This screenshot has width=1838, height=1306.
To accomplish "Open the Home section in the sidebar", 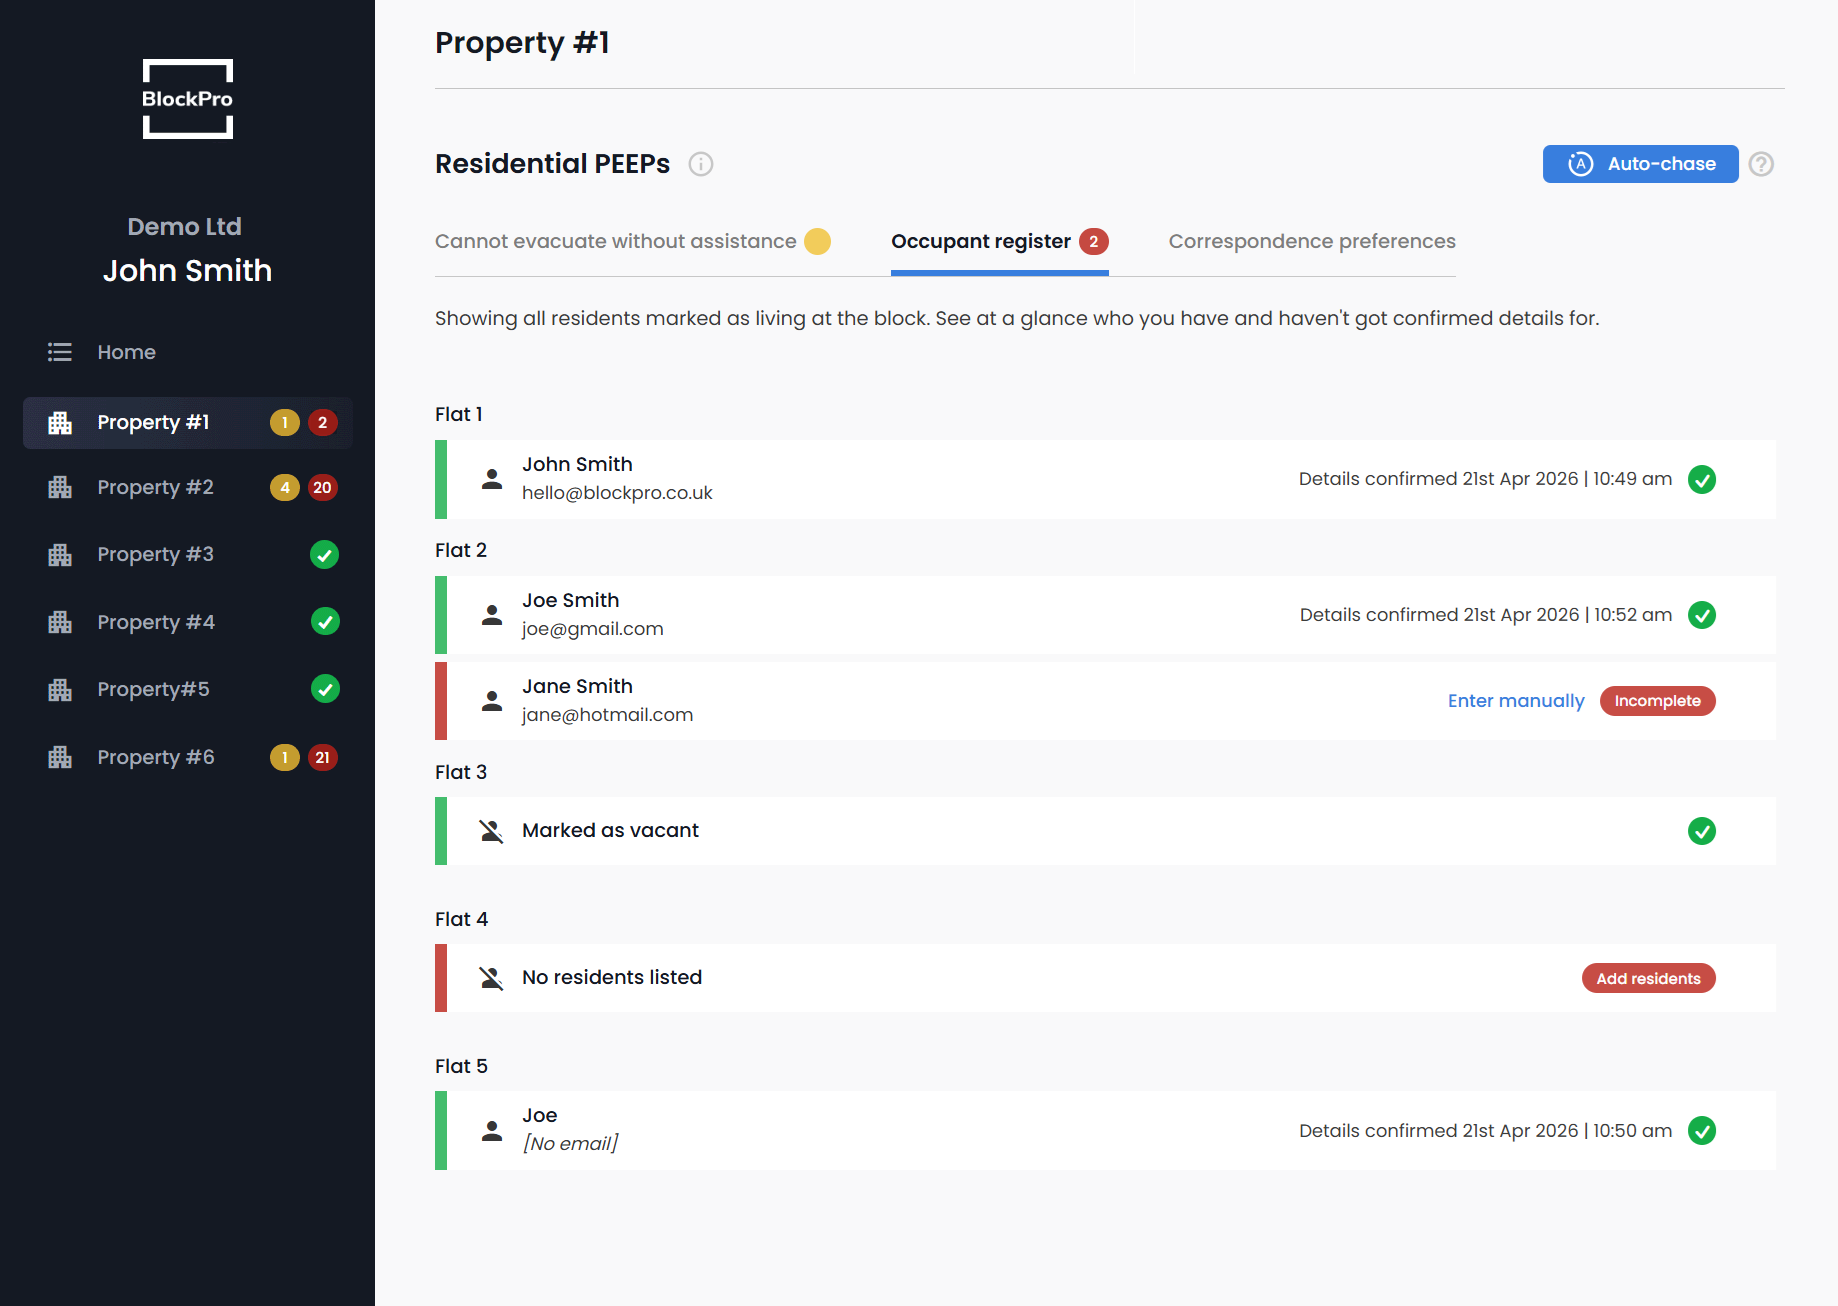I will coord(126,352).
